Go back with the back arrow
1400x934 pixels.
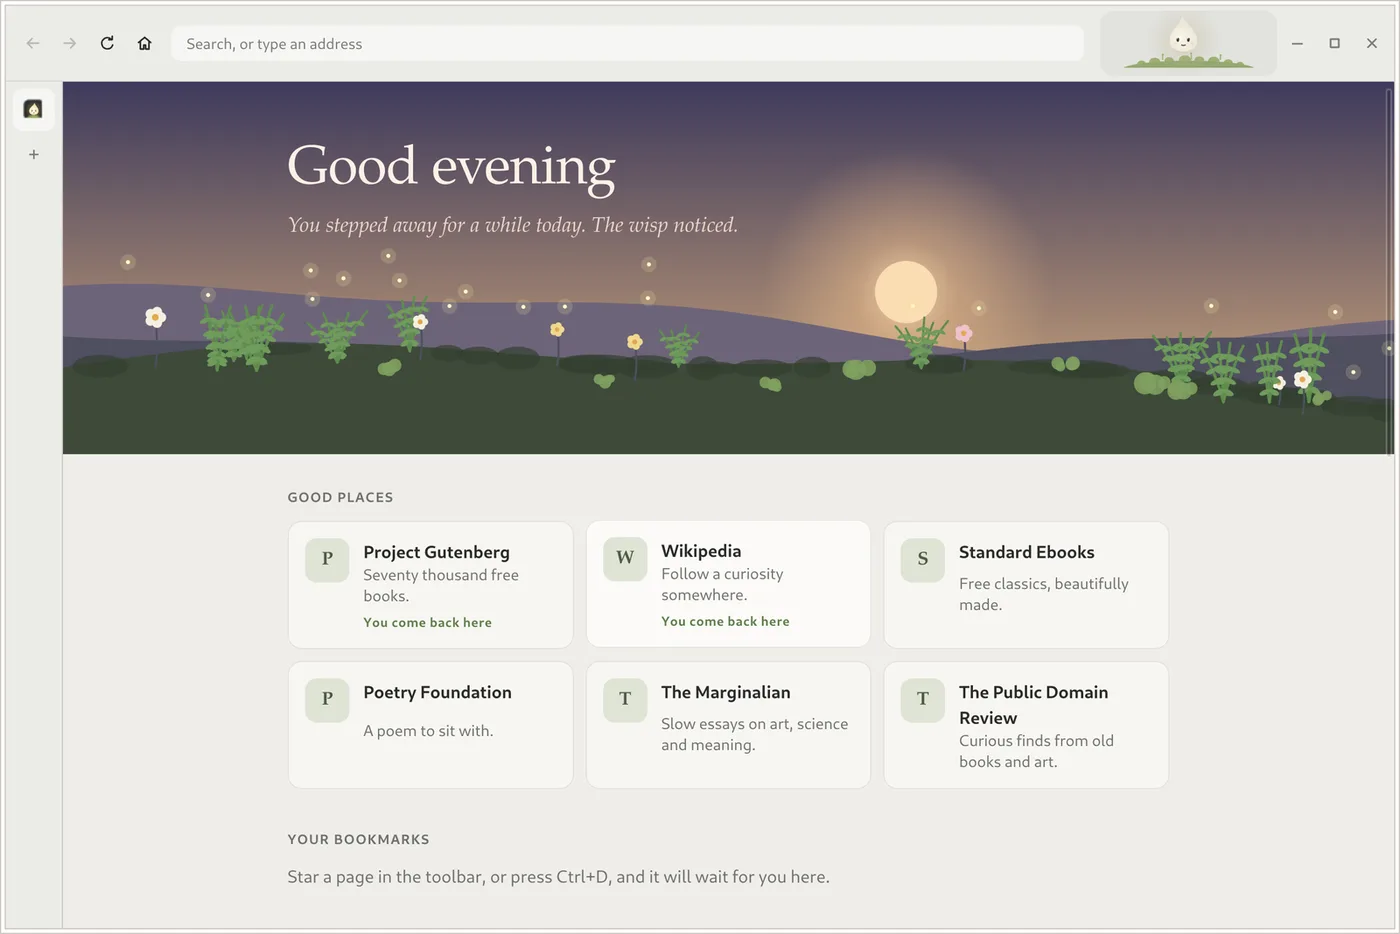pyautogui.click(x=33, y=43)
